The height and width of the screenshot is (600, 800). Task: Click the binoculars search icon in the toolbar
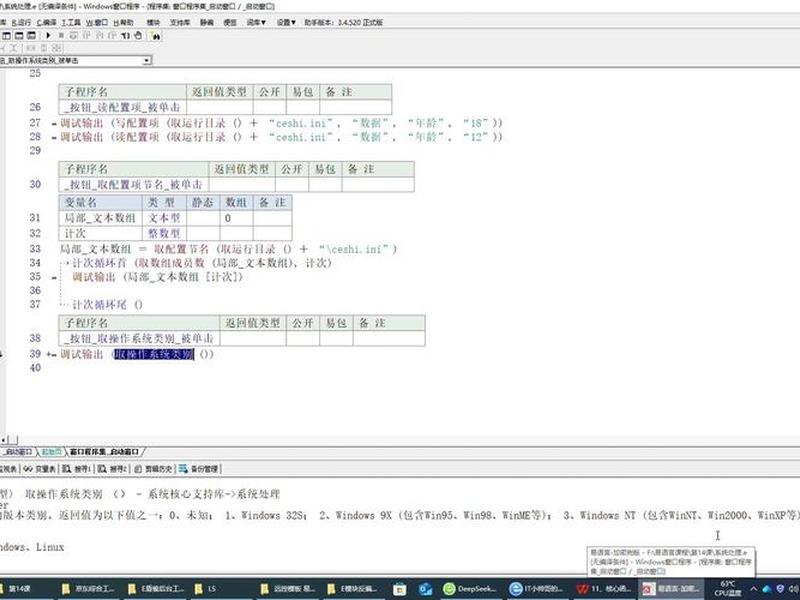[x=156, y=36]
